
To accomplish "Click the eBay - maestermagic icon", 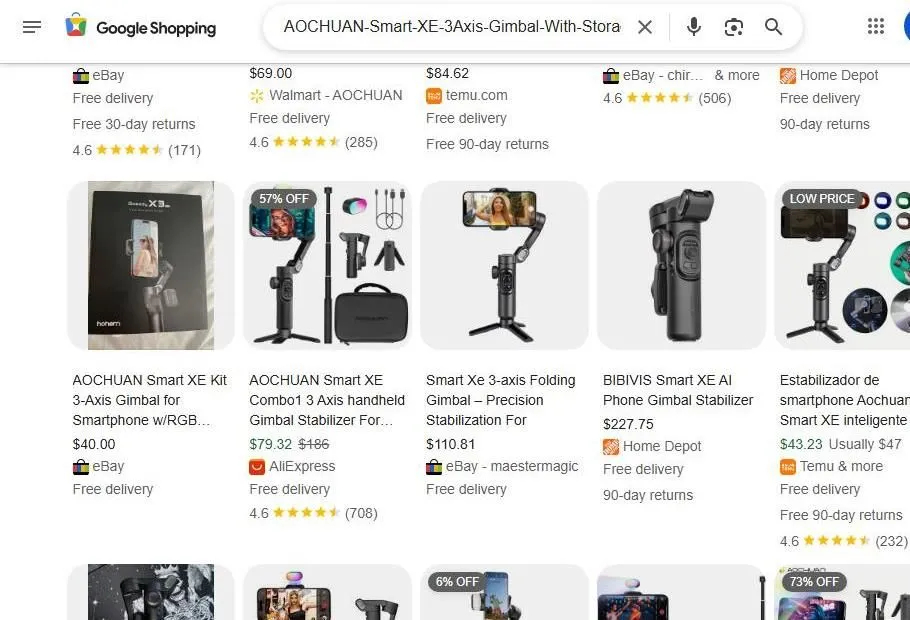I will click(x=434, y=467).
